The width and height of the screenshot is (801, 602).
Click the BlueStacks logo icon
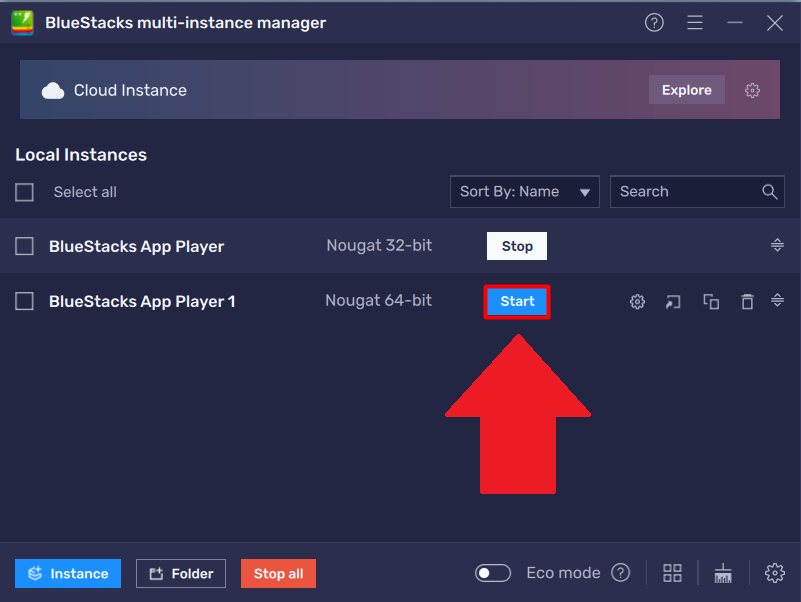[22, 23]
